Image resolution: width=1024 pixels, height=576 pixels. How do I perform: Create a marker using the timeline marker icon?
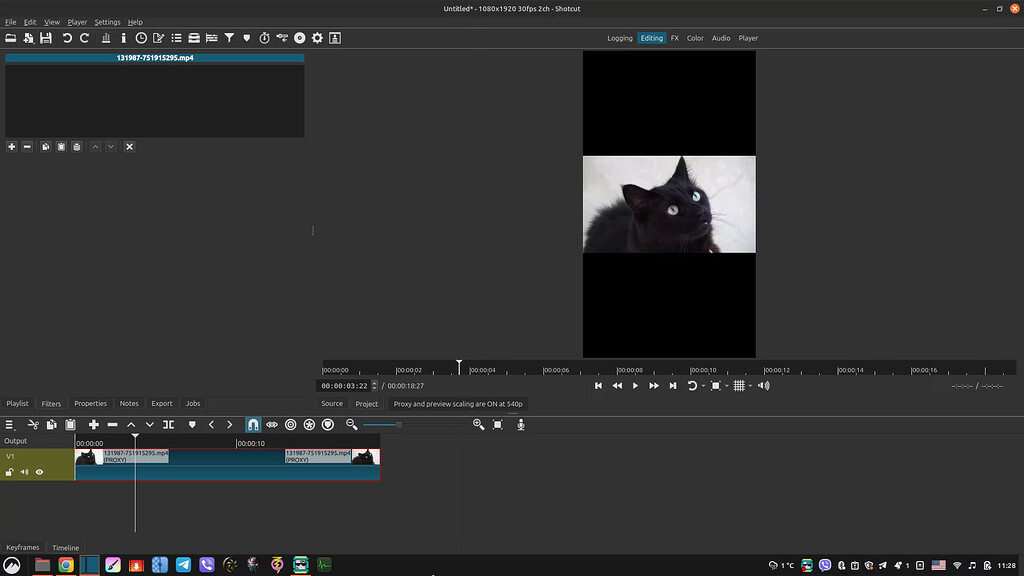(x=192, y=424)
